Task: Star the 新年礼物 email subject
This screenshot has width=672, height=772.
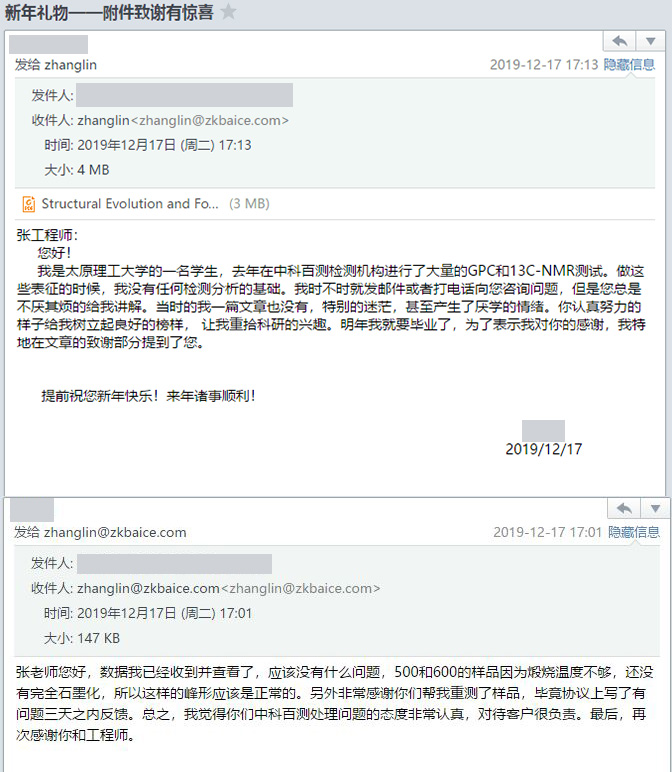Action: [x=228, y=12]
